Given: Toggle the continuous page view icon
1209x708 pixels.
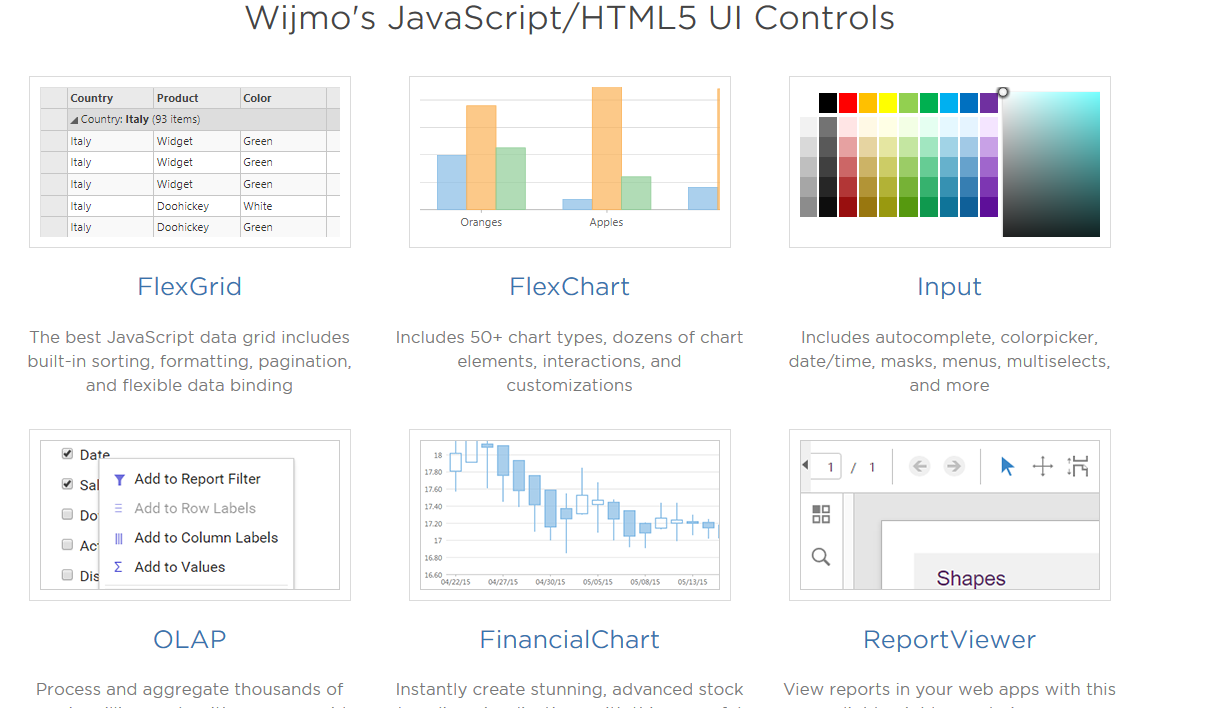Looking at the screenshot, I should pyautogui.click(x=1077, y=466).
